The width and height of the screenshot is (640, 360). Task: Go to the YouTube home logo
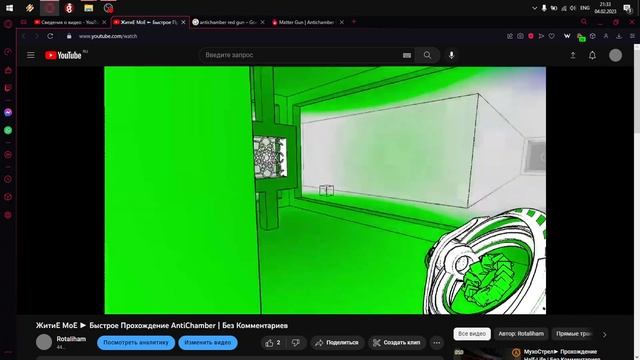tap(63, 55)
